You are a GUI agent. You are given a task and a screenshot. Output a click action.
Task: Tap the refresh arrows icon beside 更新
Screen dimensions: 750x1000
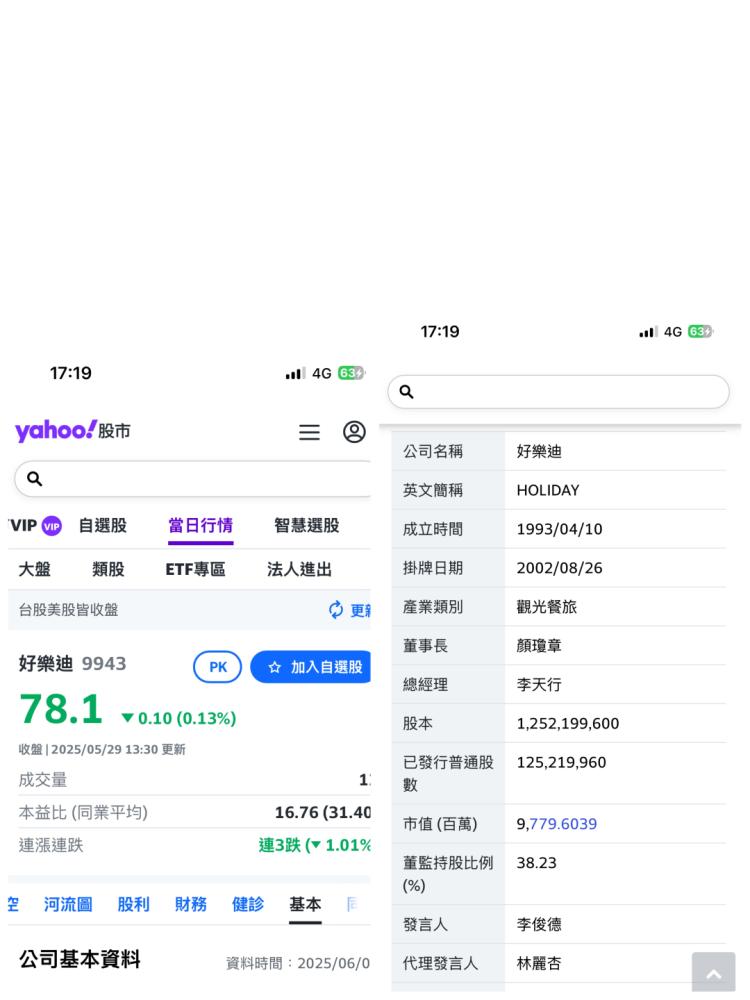[335, 610]
